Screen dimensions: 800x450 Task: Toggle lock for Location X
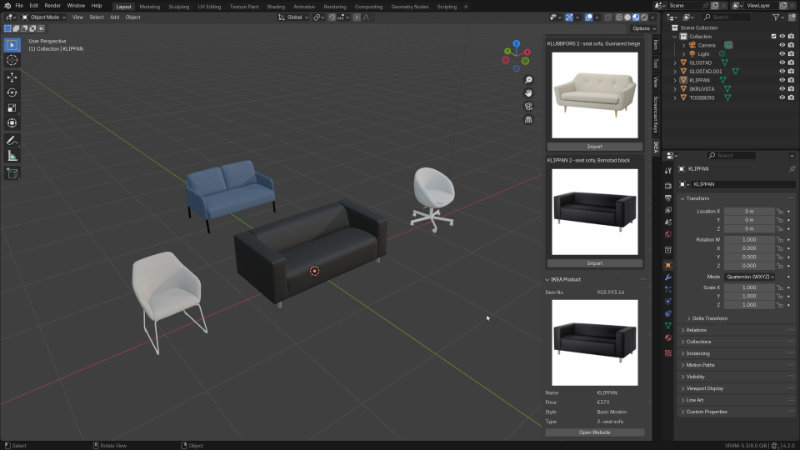pyautogui.click(x=780, y=211)
